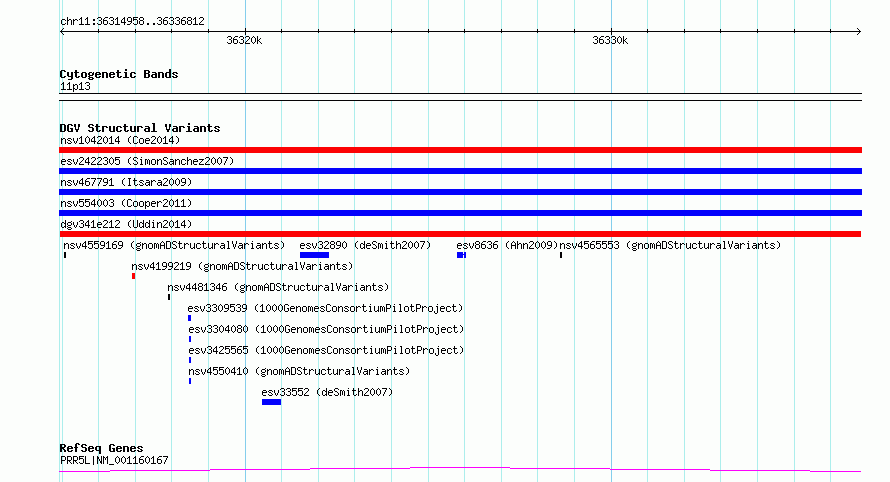Image resolution: width=890 pixels, height=482 pixels.
Task: Open nsv4481346 gnomAD variant label
Action: pyautogui.click(x=278, y=287)
